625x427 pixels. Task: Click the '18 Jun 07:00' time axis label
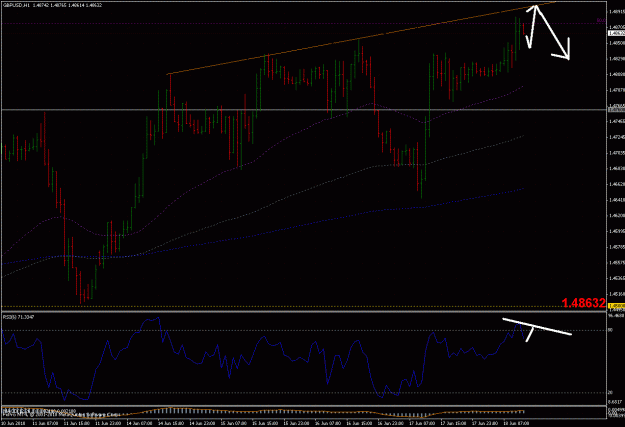click(x=517, y=423)
